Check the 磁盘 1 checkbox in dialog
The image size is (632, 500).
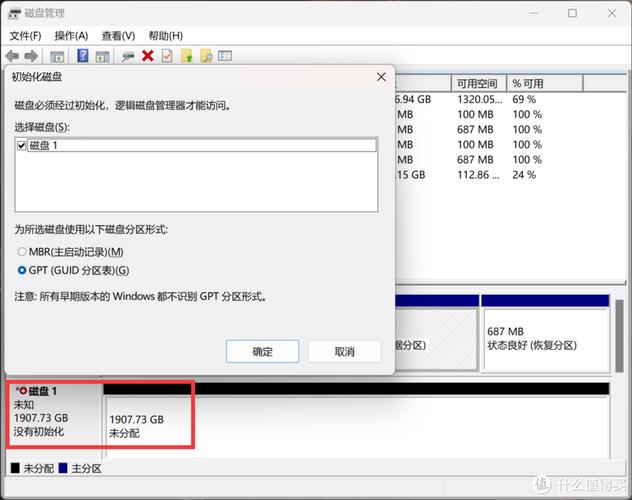[22, 145]
